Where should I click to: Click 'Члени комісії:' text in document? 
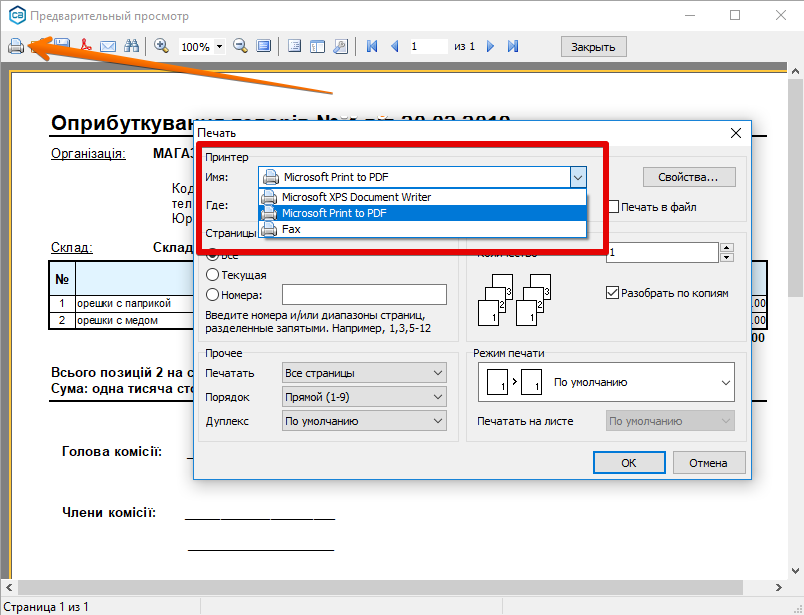(x=109, y=512)
